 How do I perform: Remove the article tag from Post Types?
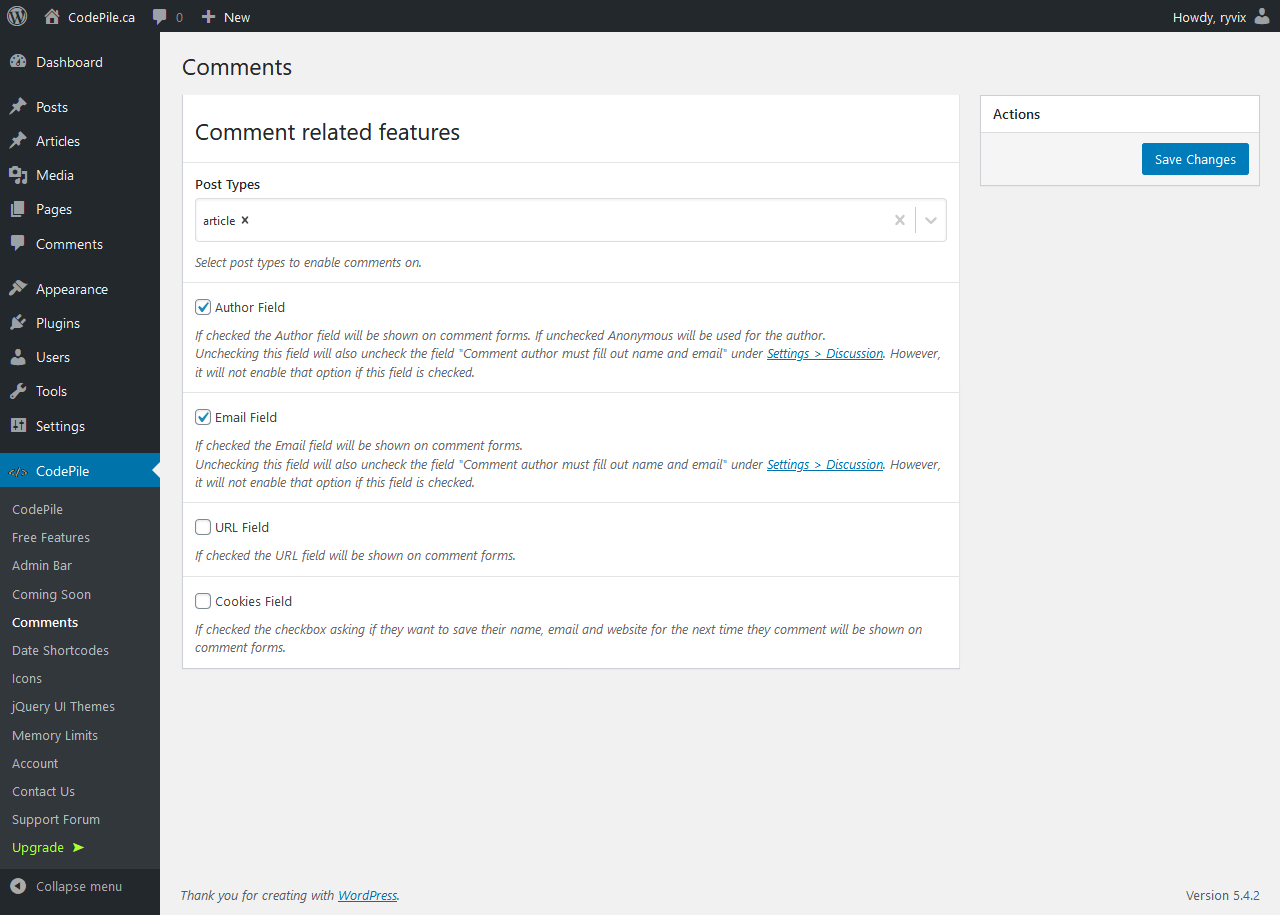(245, 221)
